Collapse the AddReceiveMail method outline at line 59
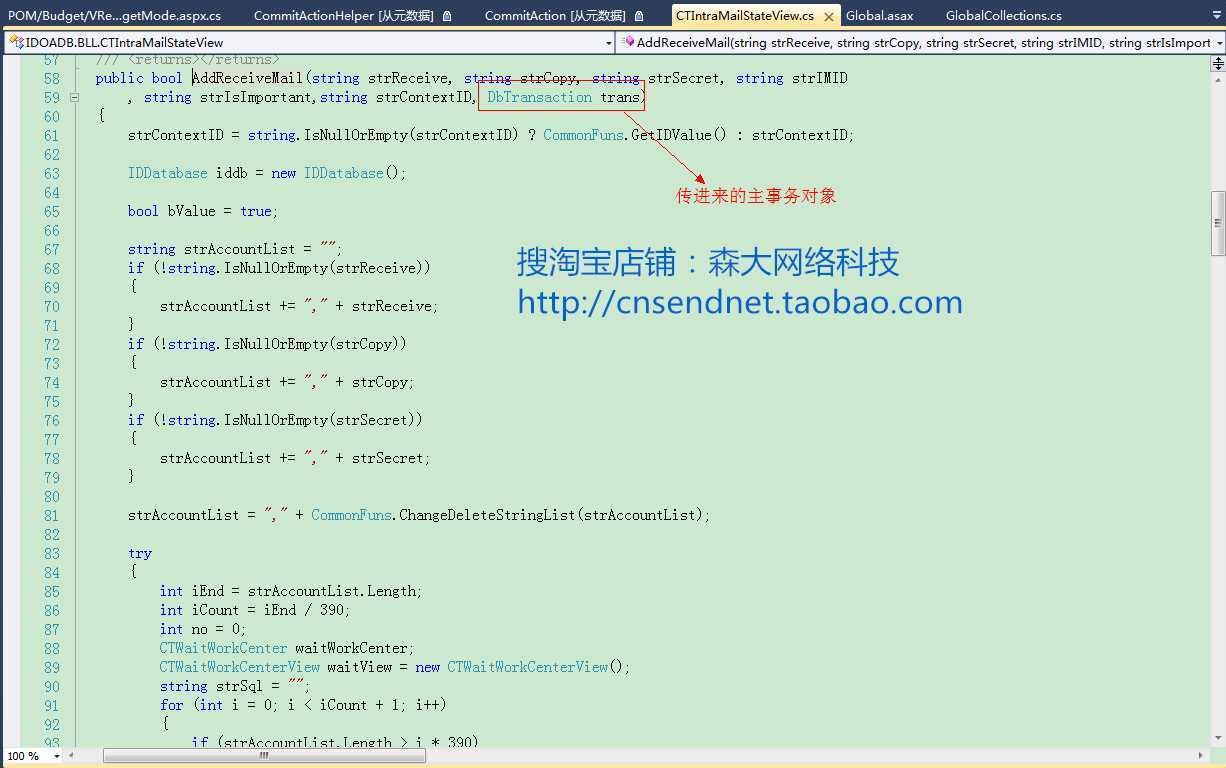 coord(74,97)
